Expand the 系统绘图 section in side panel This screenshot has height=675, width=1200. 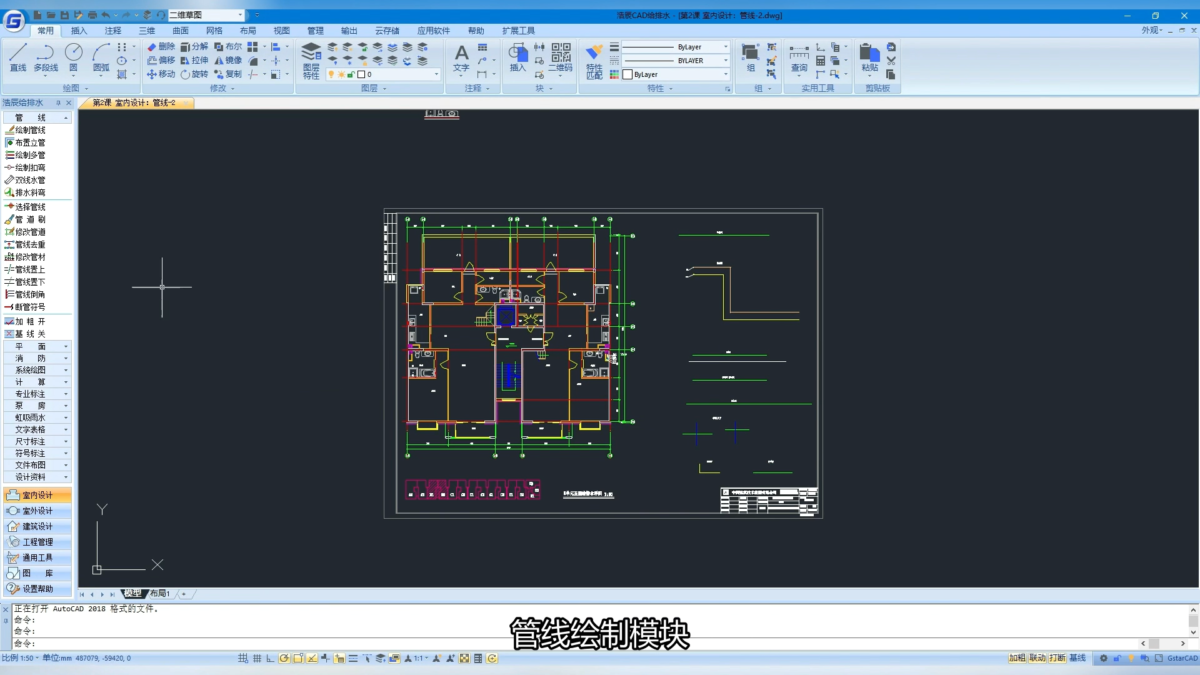pyautogui.click(x=37, y=370)
